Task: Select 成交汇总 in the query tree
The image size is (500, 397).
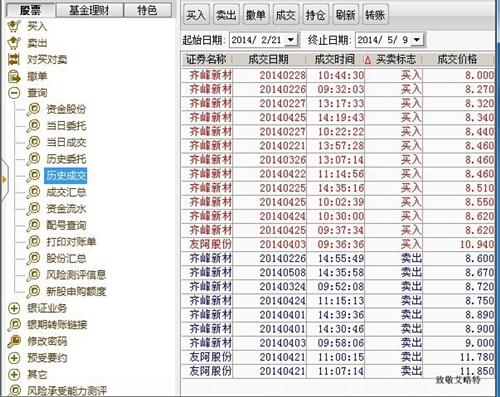Action: click(66, 192)
